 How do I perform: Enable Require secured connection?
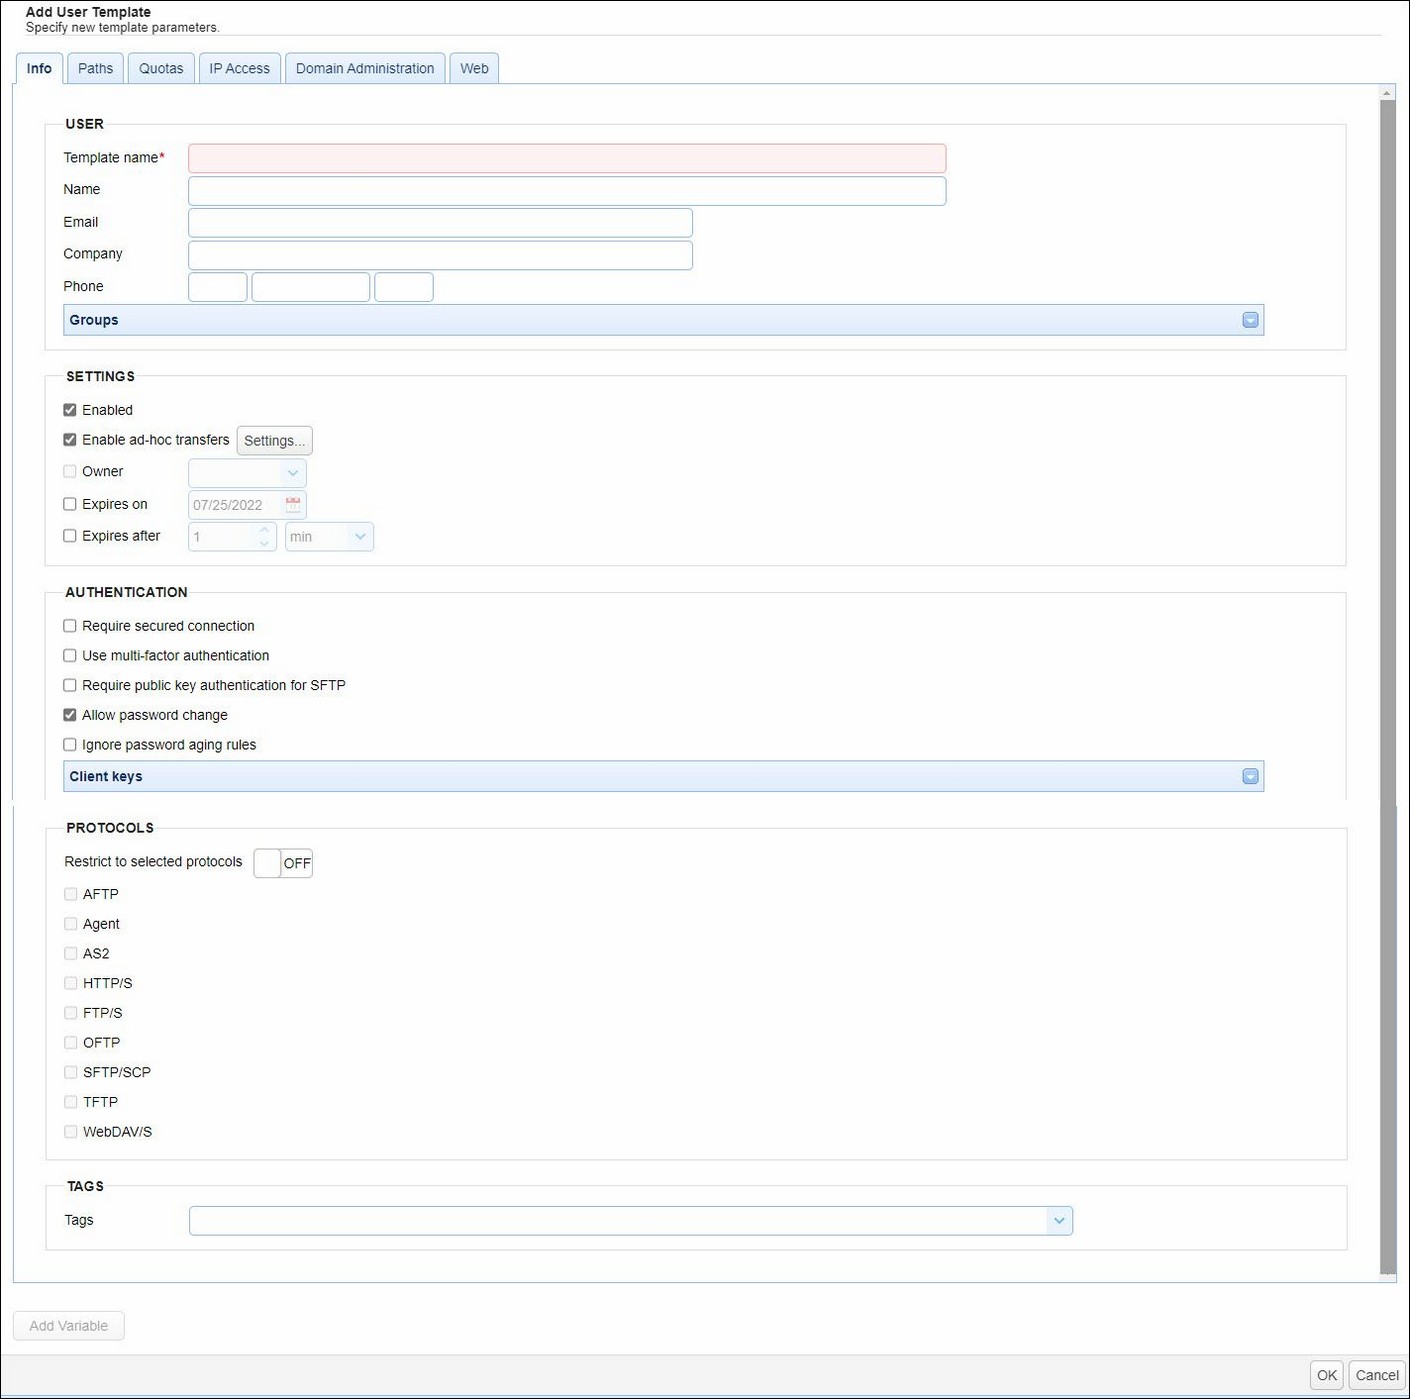[x=70, y=625]
